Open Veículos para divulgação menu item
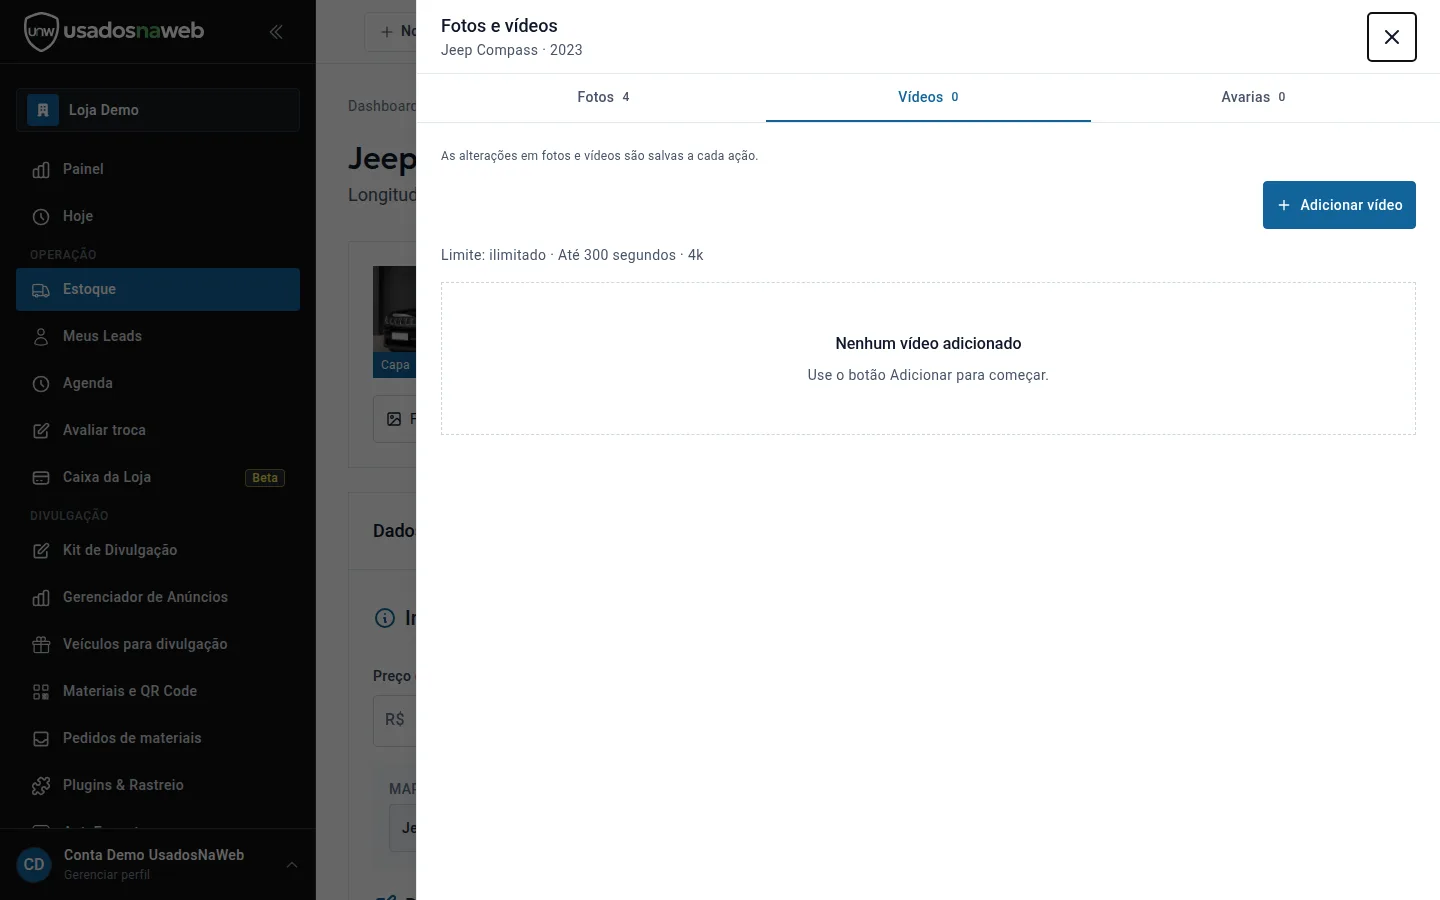This screenshot has width=1440, height=900. 158,644
